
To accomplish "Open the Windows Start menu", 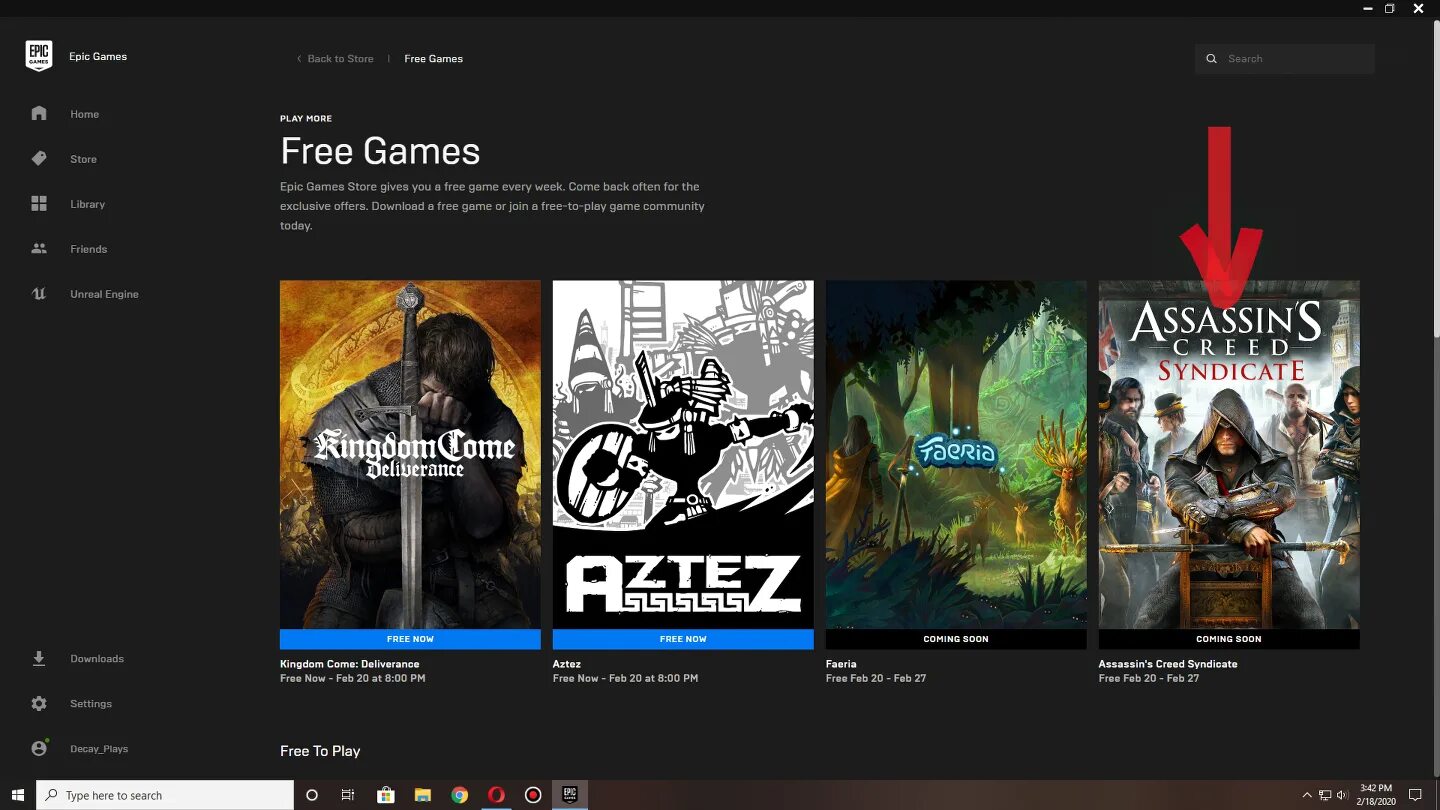I will pyautogui.click(x=17, y=795).
